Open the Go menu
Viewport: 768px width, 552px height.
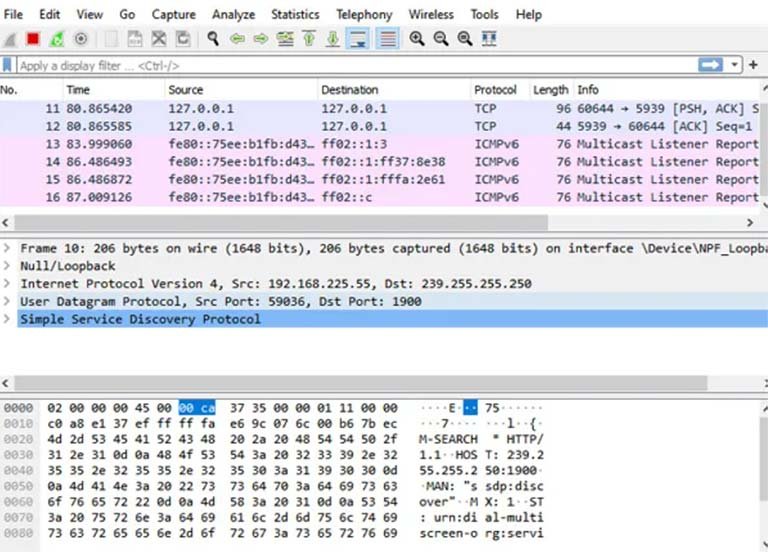click(x=127, y=15)
